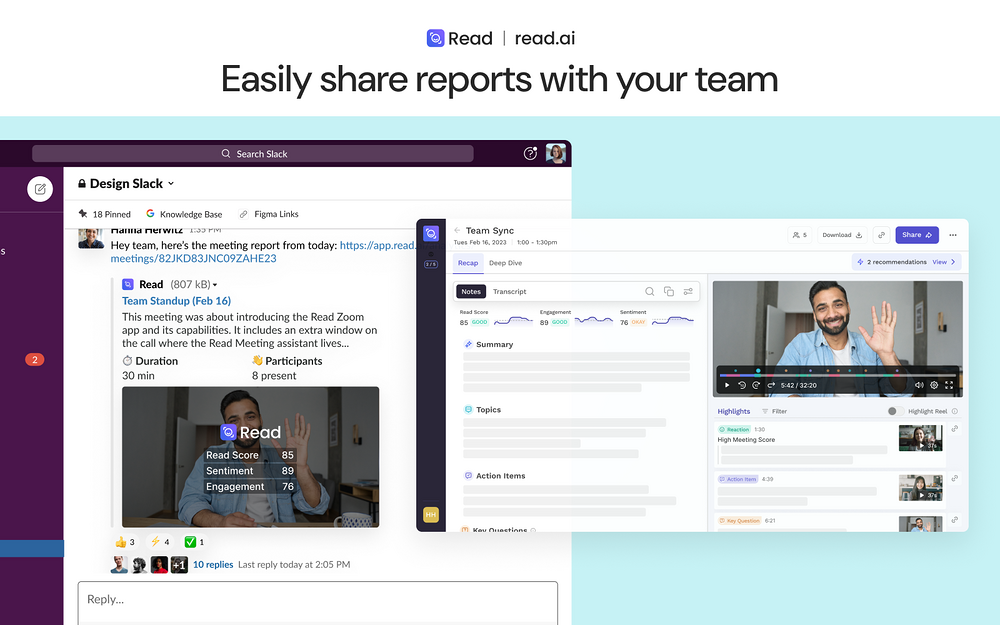This screenshot has width=1000, height=625.
Task: Open Highlights tab
Action: coord(733,411)
